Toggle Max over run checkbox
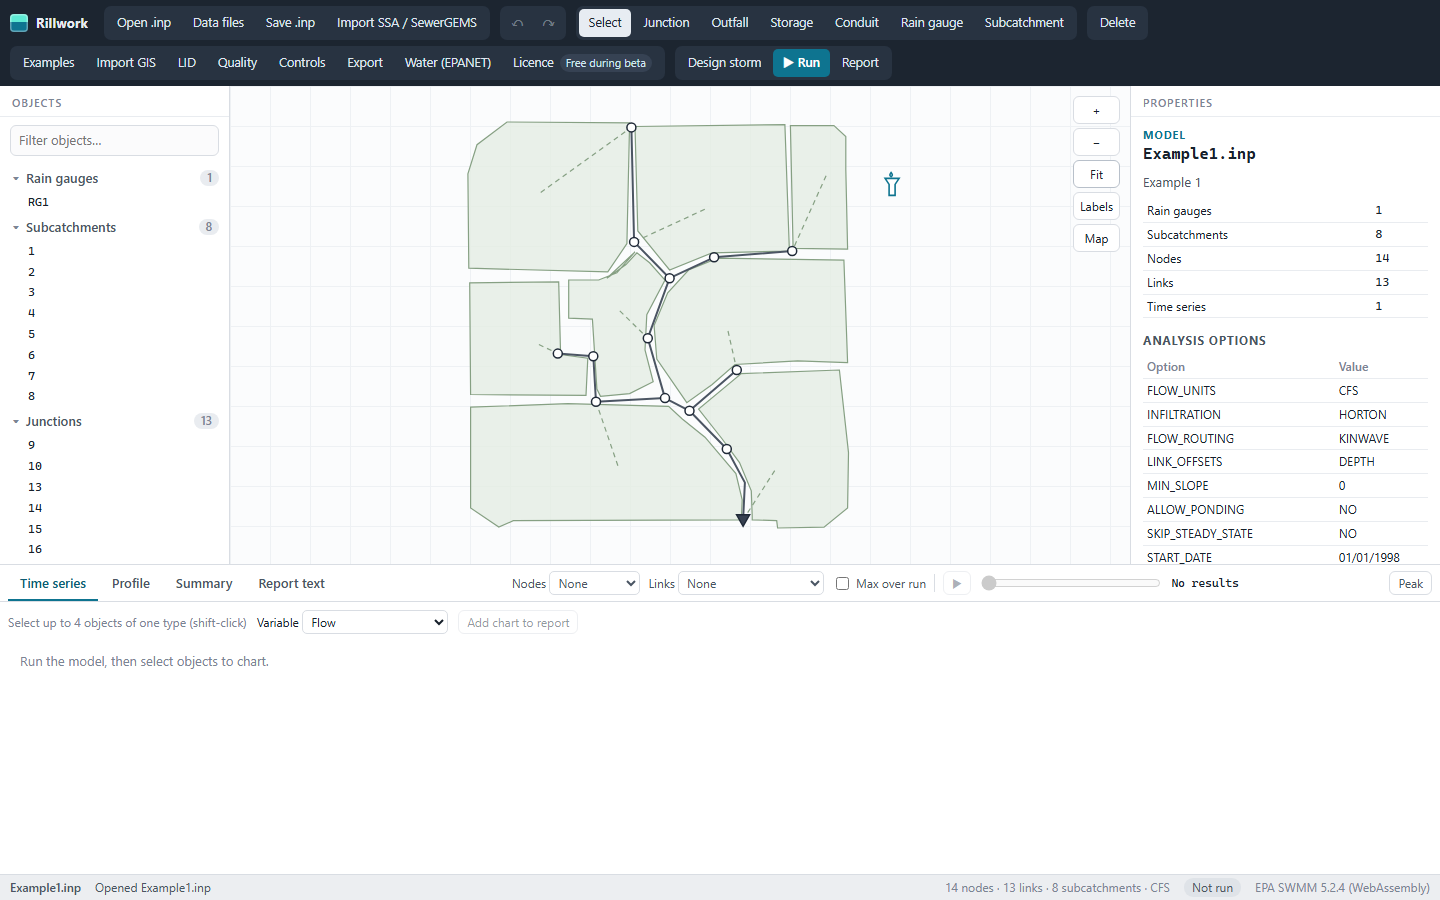The width and height of the screenshot is (1440, 900). (x=842, y=584)
